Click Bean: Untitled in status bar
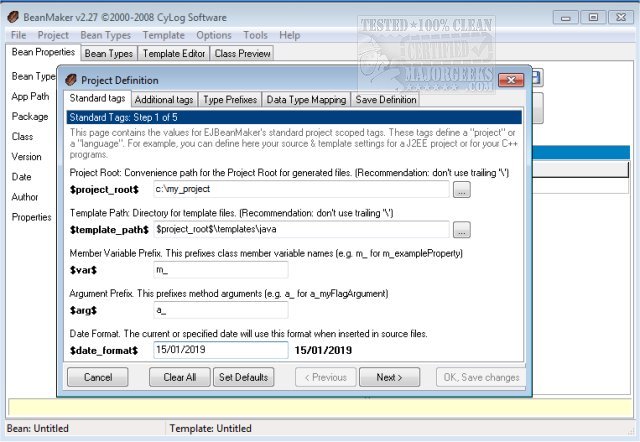 (38, 429)
